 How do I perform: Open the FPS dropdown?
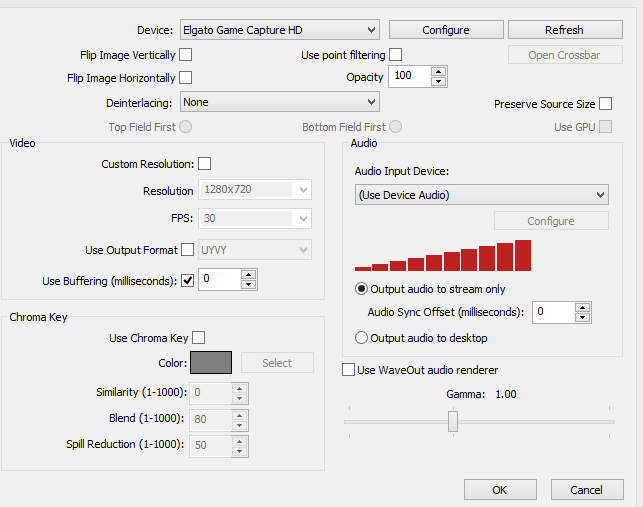coord(255,218)
